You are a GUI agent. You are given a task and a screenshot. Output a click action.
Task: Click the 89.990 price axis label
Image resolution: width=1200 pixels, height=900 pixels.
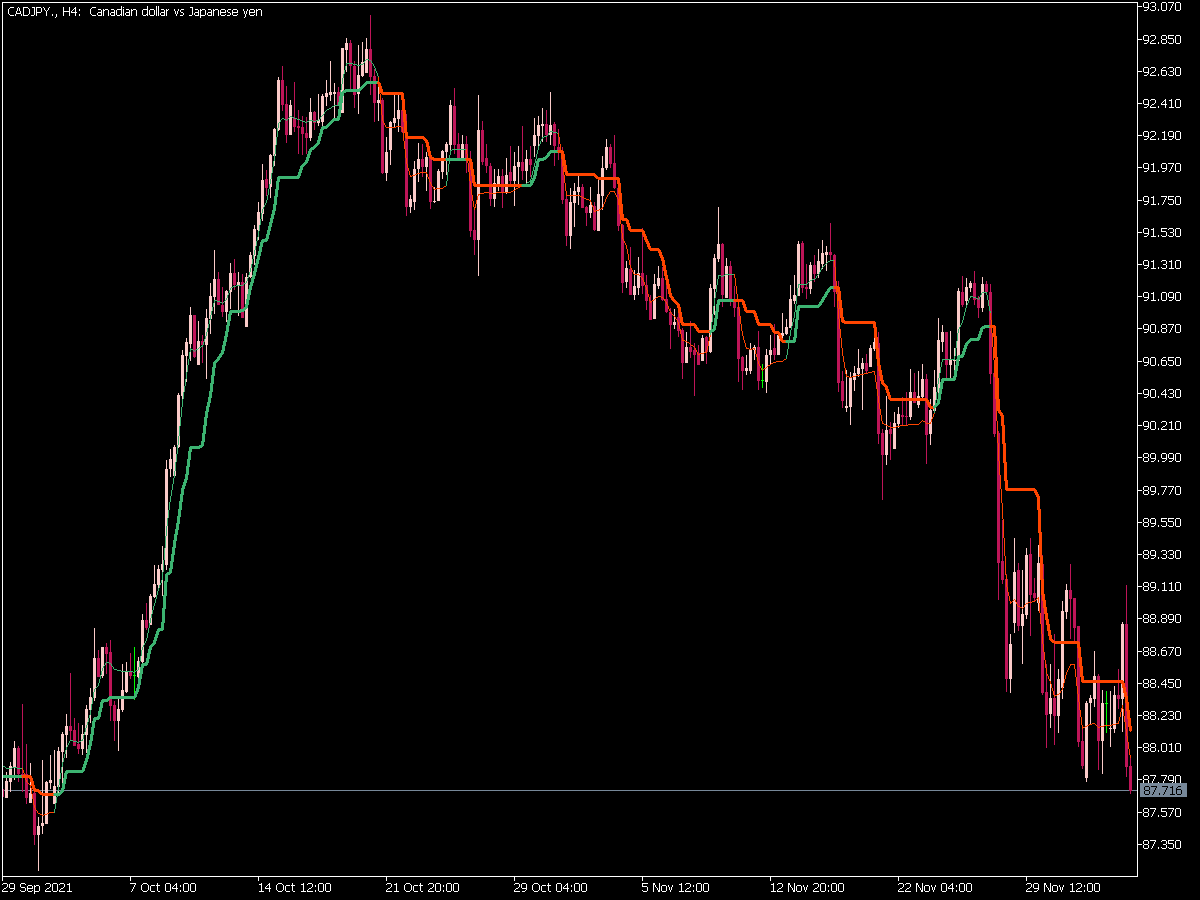click(x=1163, y=457)
